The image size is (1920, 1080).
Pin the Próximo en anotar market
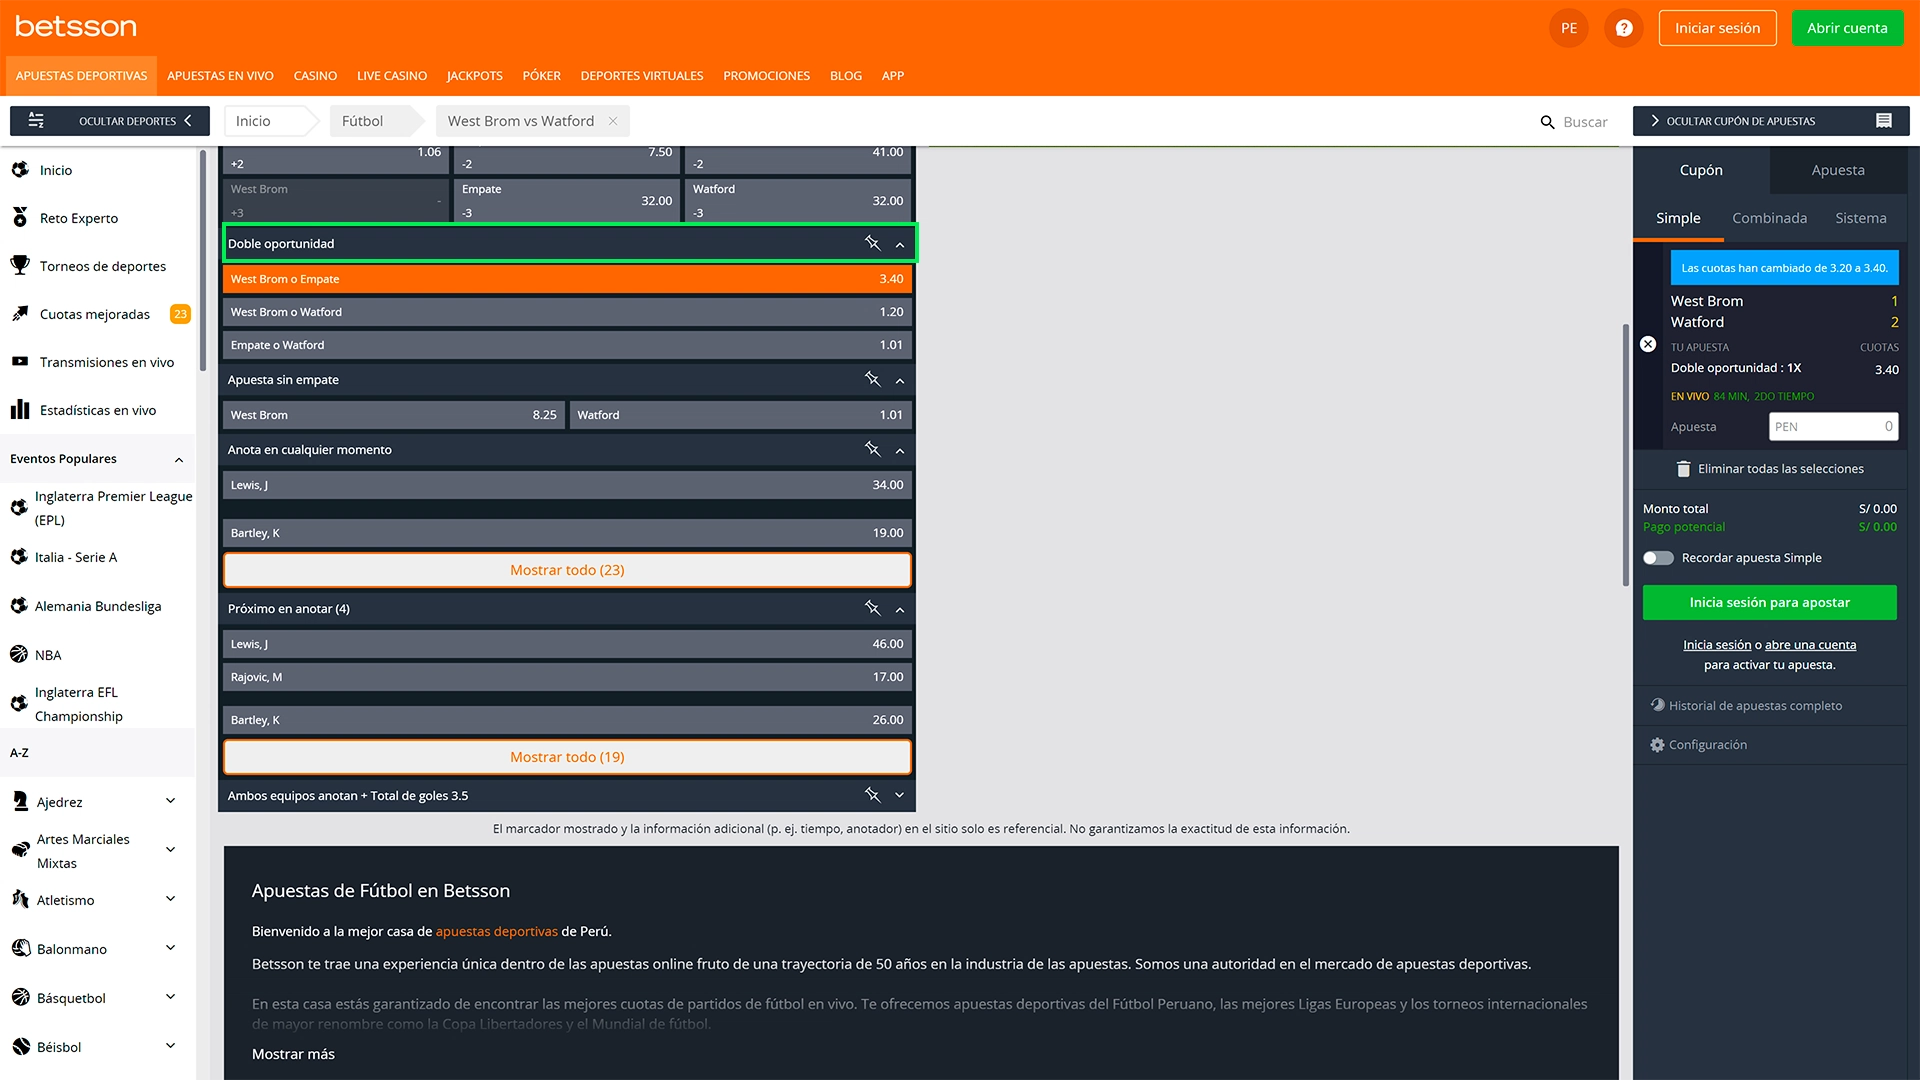tap(872, 608)
